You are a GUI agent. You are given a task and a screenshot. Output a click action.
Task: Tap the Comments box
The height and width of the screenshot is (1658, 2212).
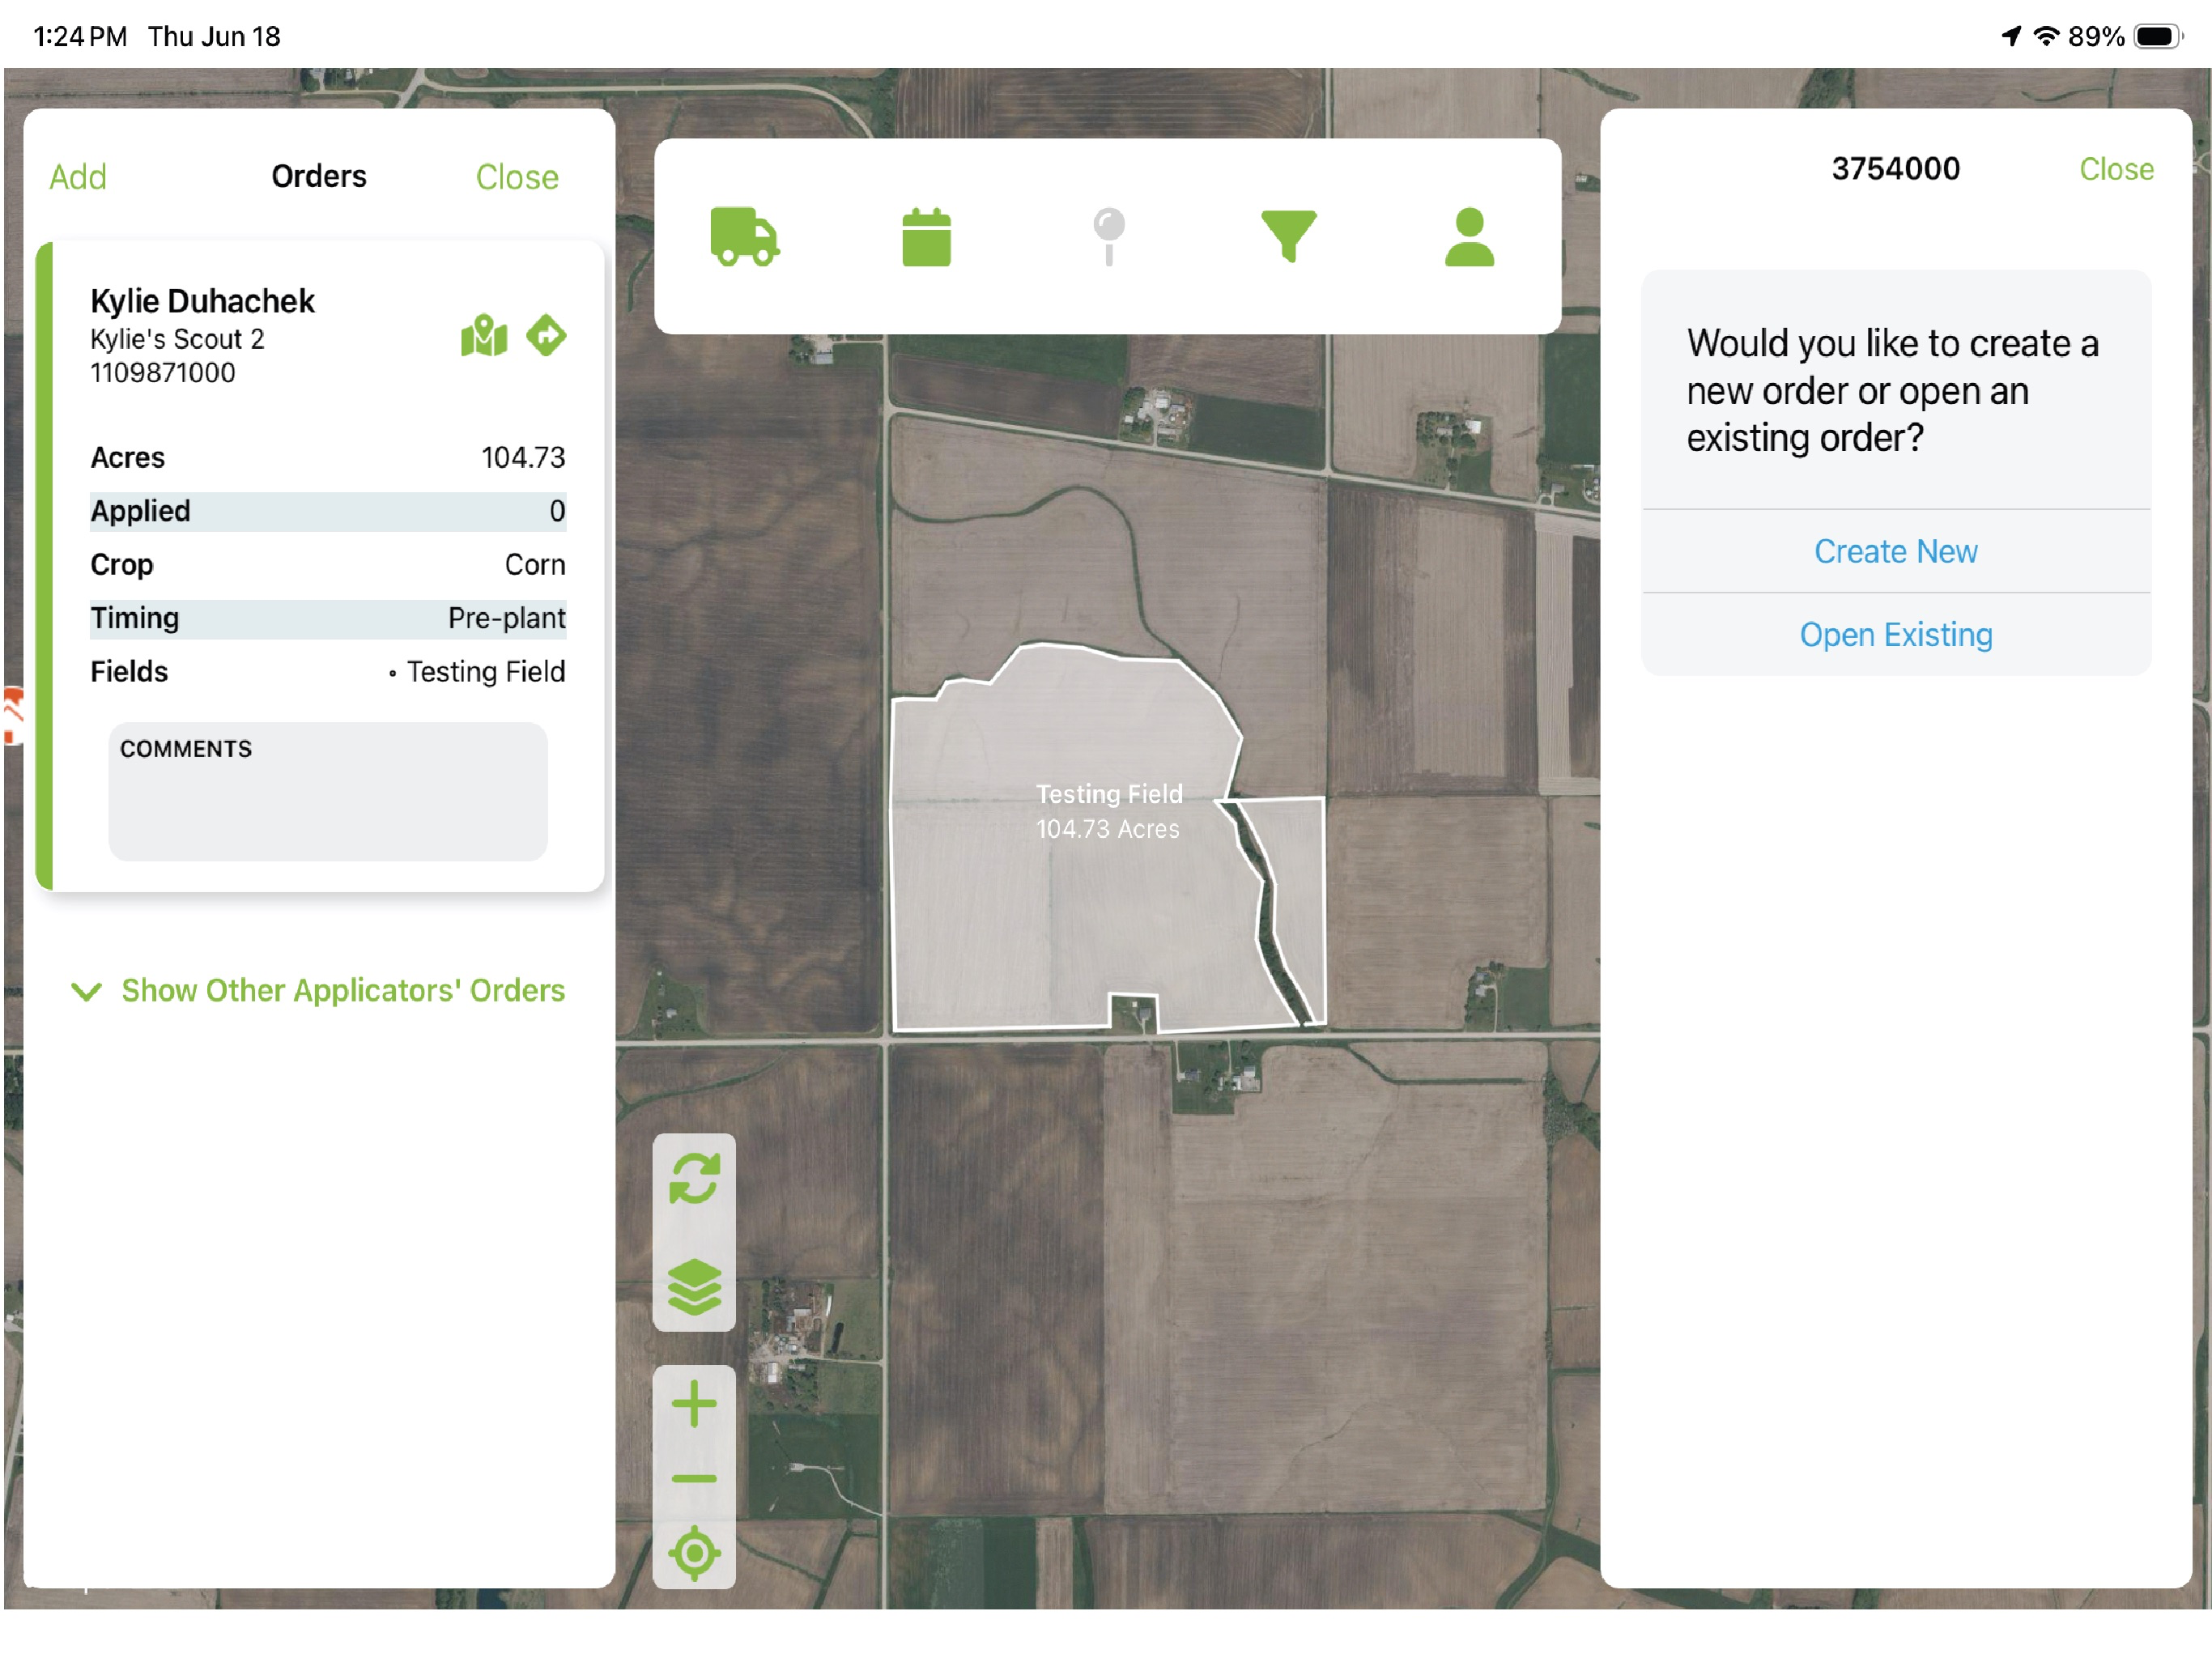pos(328,790)
